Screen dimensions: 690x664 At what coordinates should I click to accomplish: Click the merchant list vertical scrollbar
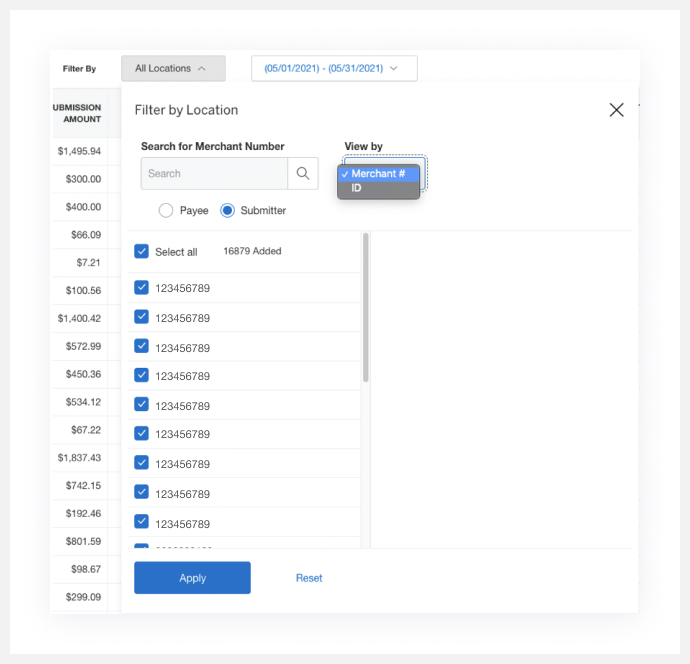point(365,308)
